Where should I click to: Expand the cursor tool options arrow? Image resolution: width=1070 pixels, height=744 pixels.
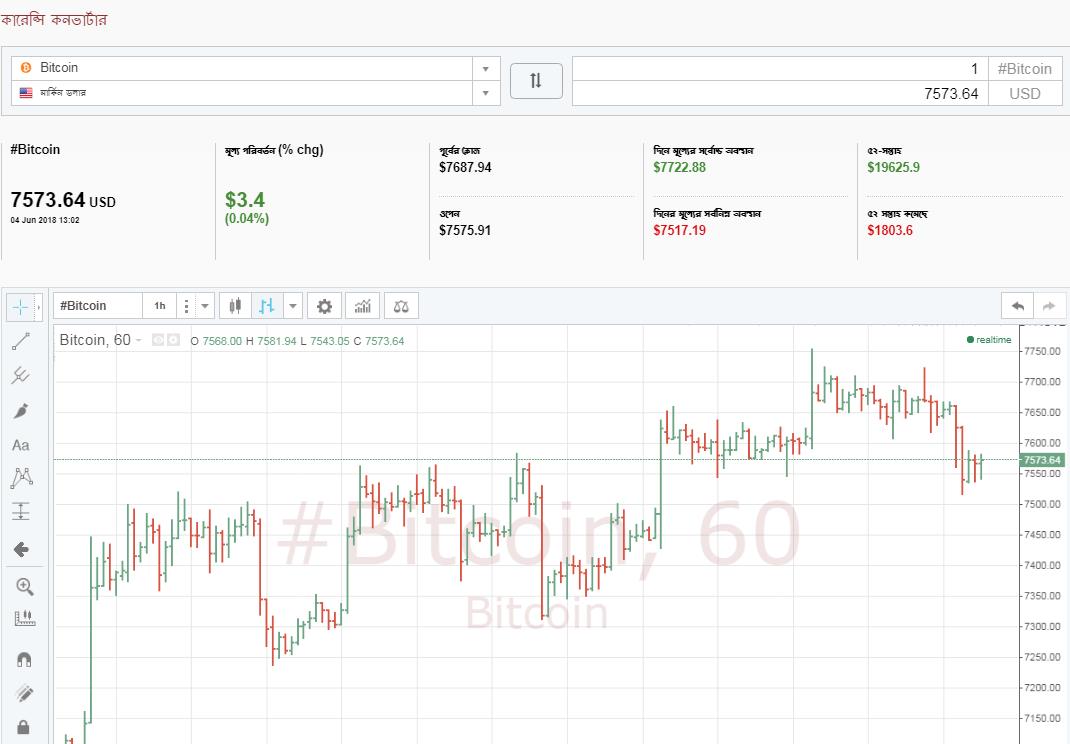[x=39, y=308]
